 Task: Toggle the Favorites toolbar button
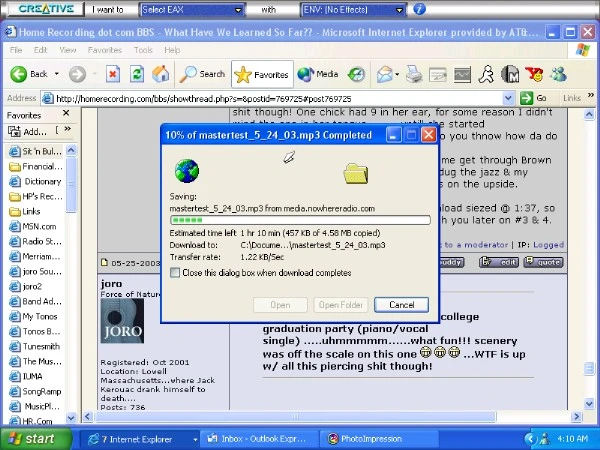pos(262,75)
